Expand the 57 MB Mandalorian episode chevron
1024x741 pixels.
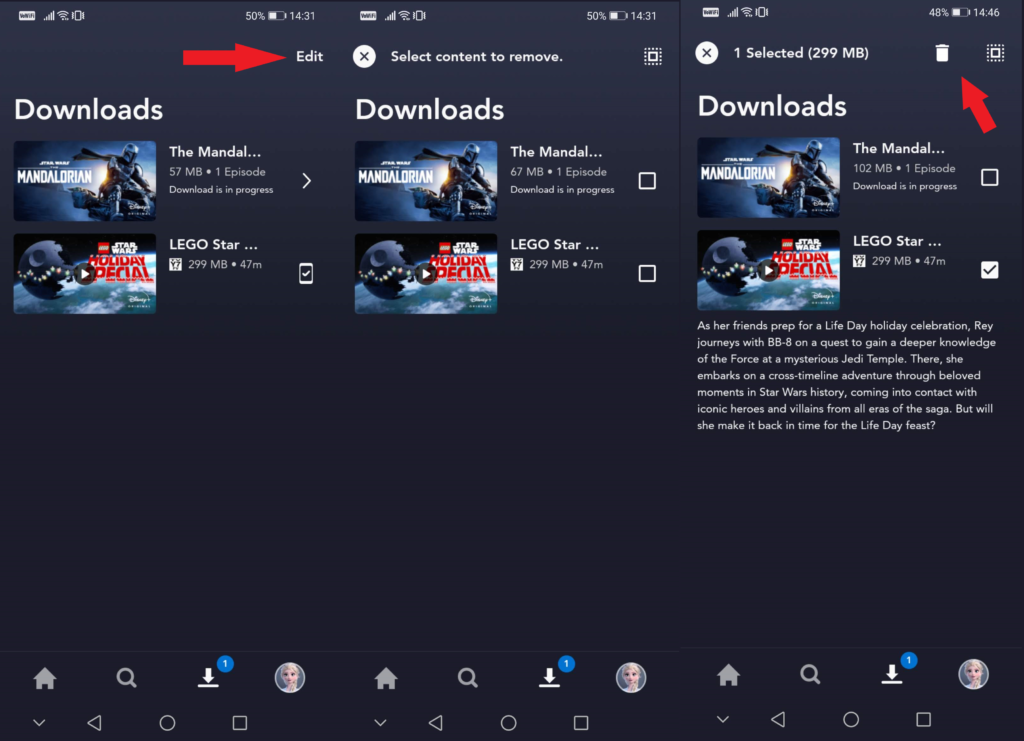[306, 181]
